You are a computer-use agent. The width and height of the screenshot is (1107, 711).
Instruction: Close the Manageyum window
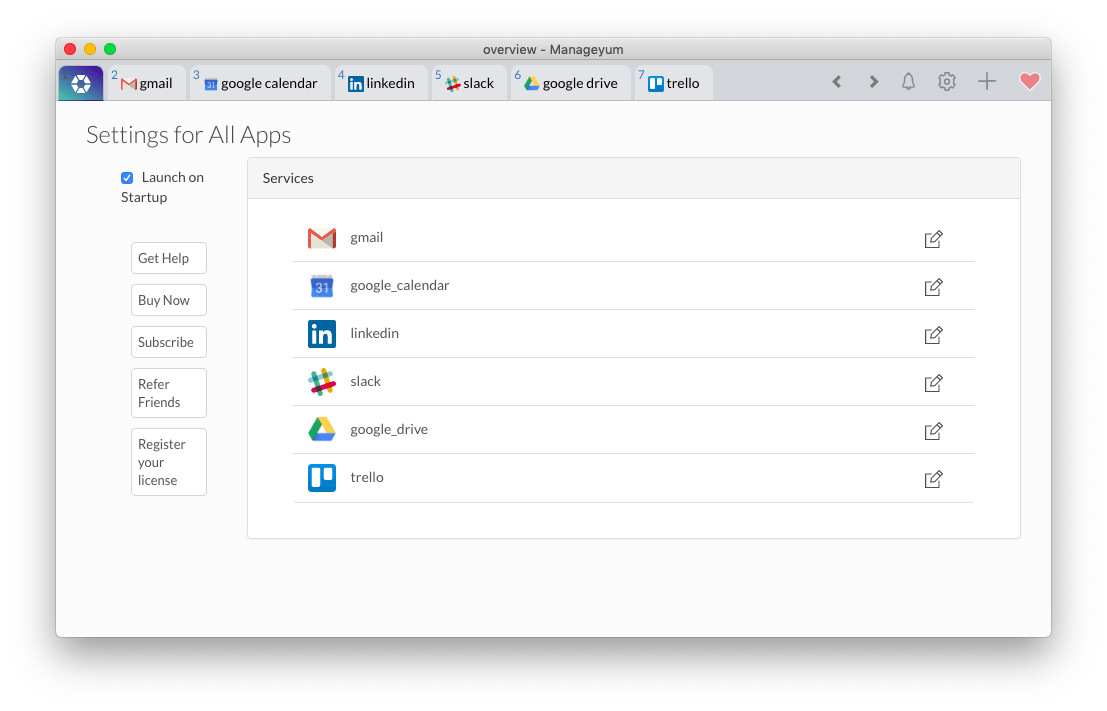70,49
